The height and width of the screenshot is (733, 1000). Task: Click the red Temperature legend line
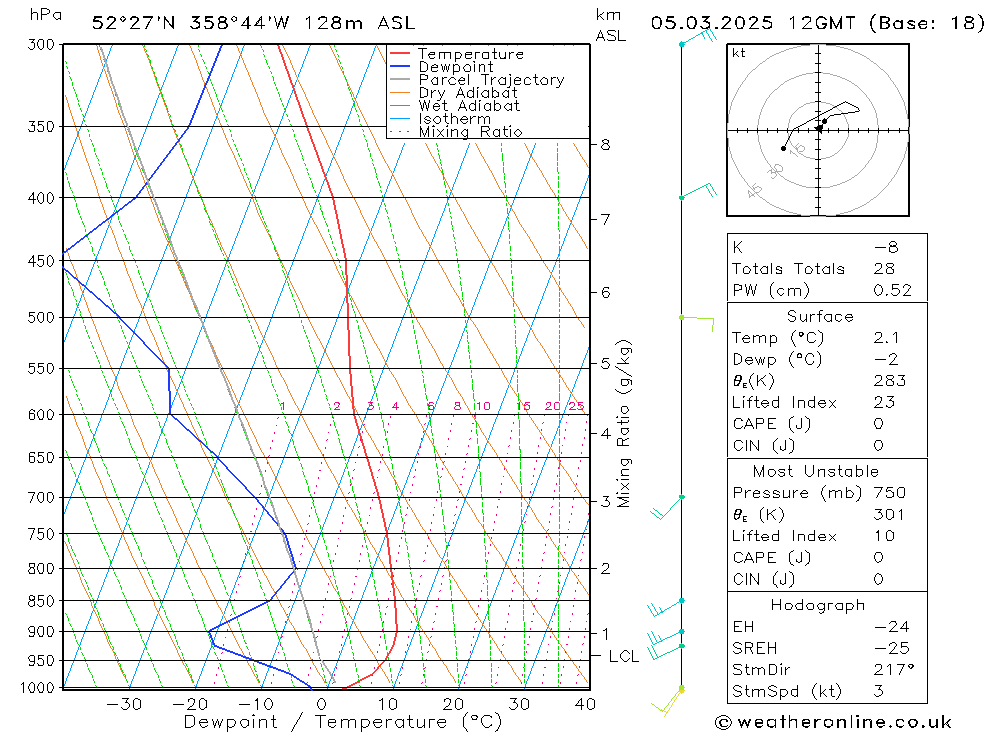399,54
